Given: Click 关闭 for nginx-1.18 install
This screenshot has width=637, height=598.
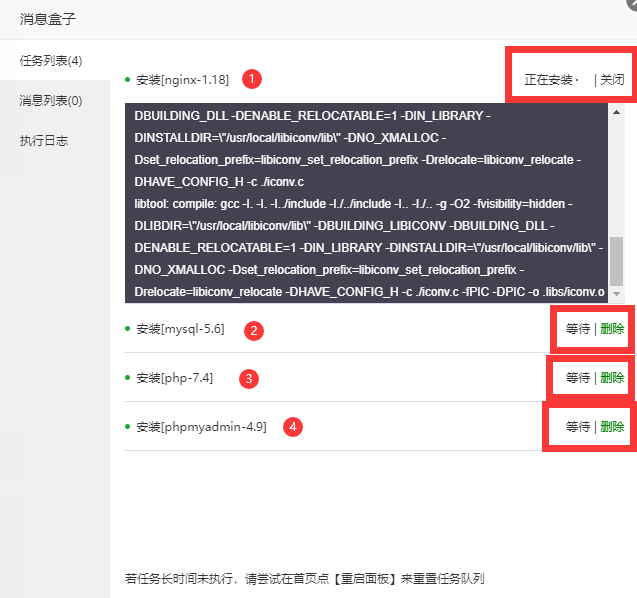Looking at the screenshot, I should tap(612, 79).
